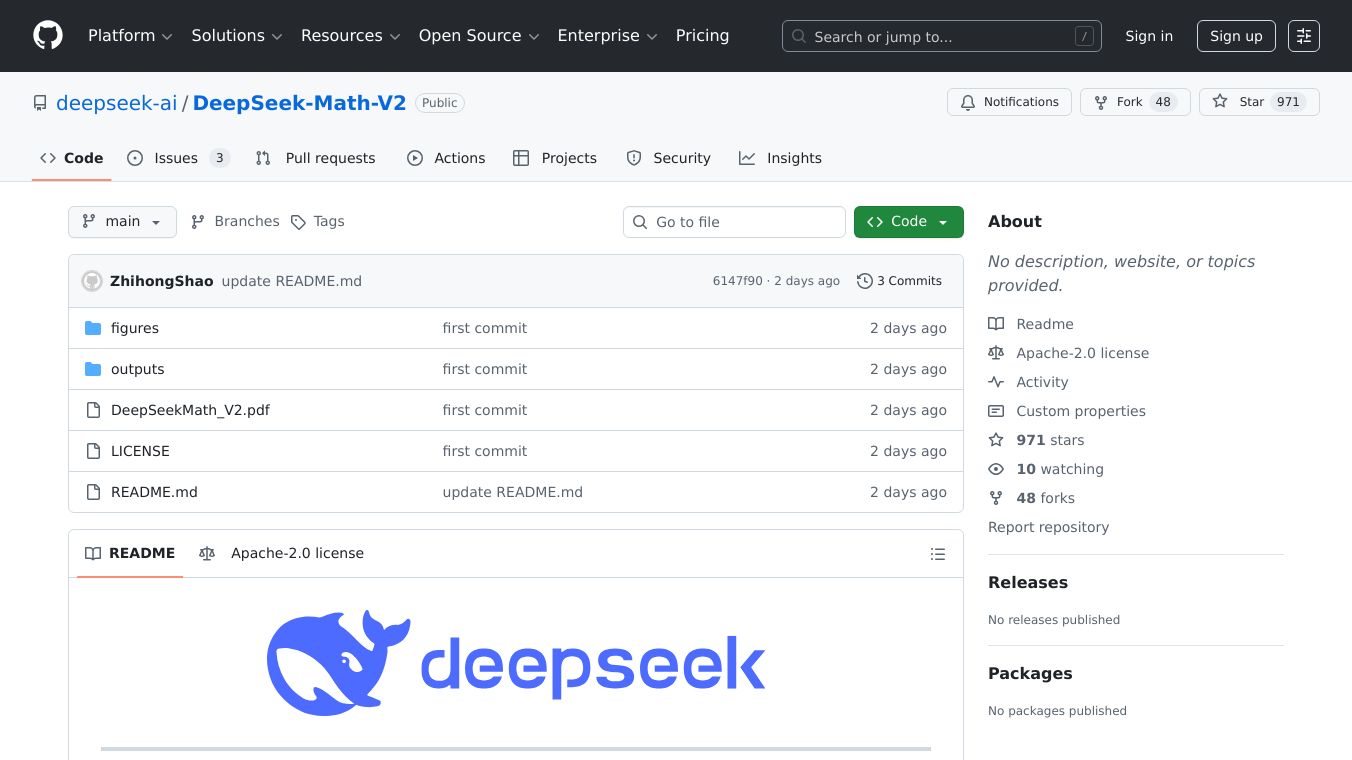Open the green Code dropdown
This screenshot has height=760, width=1352.
point(908,222)
